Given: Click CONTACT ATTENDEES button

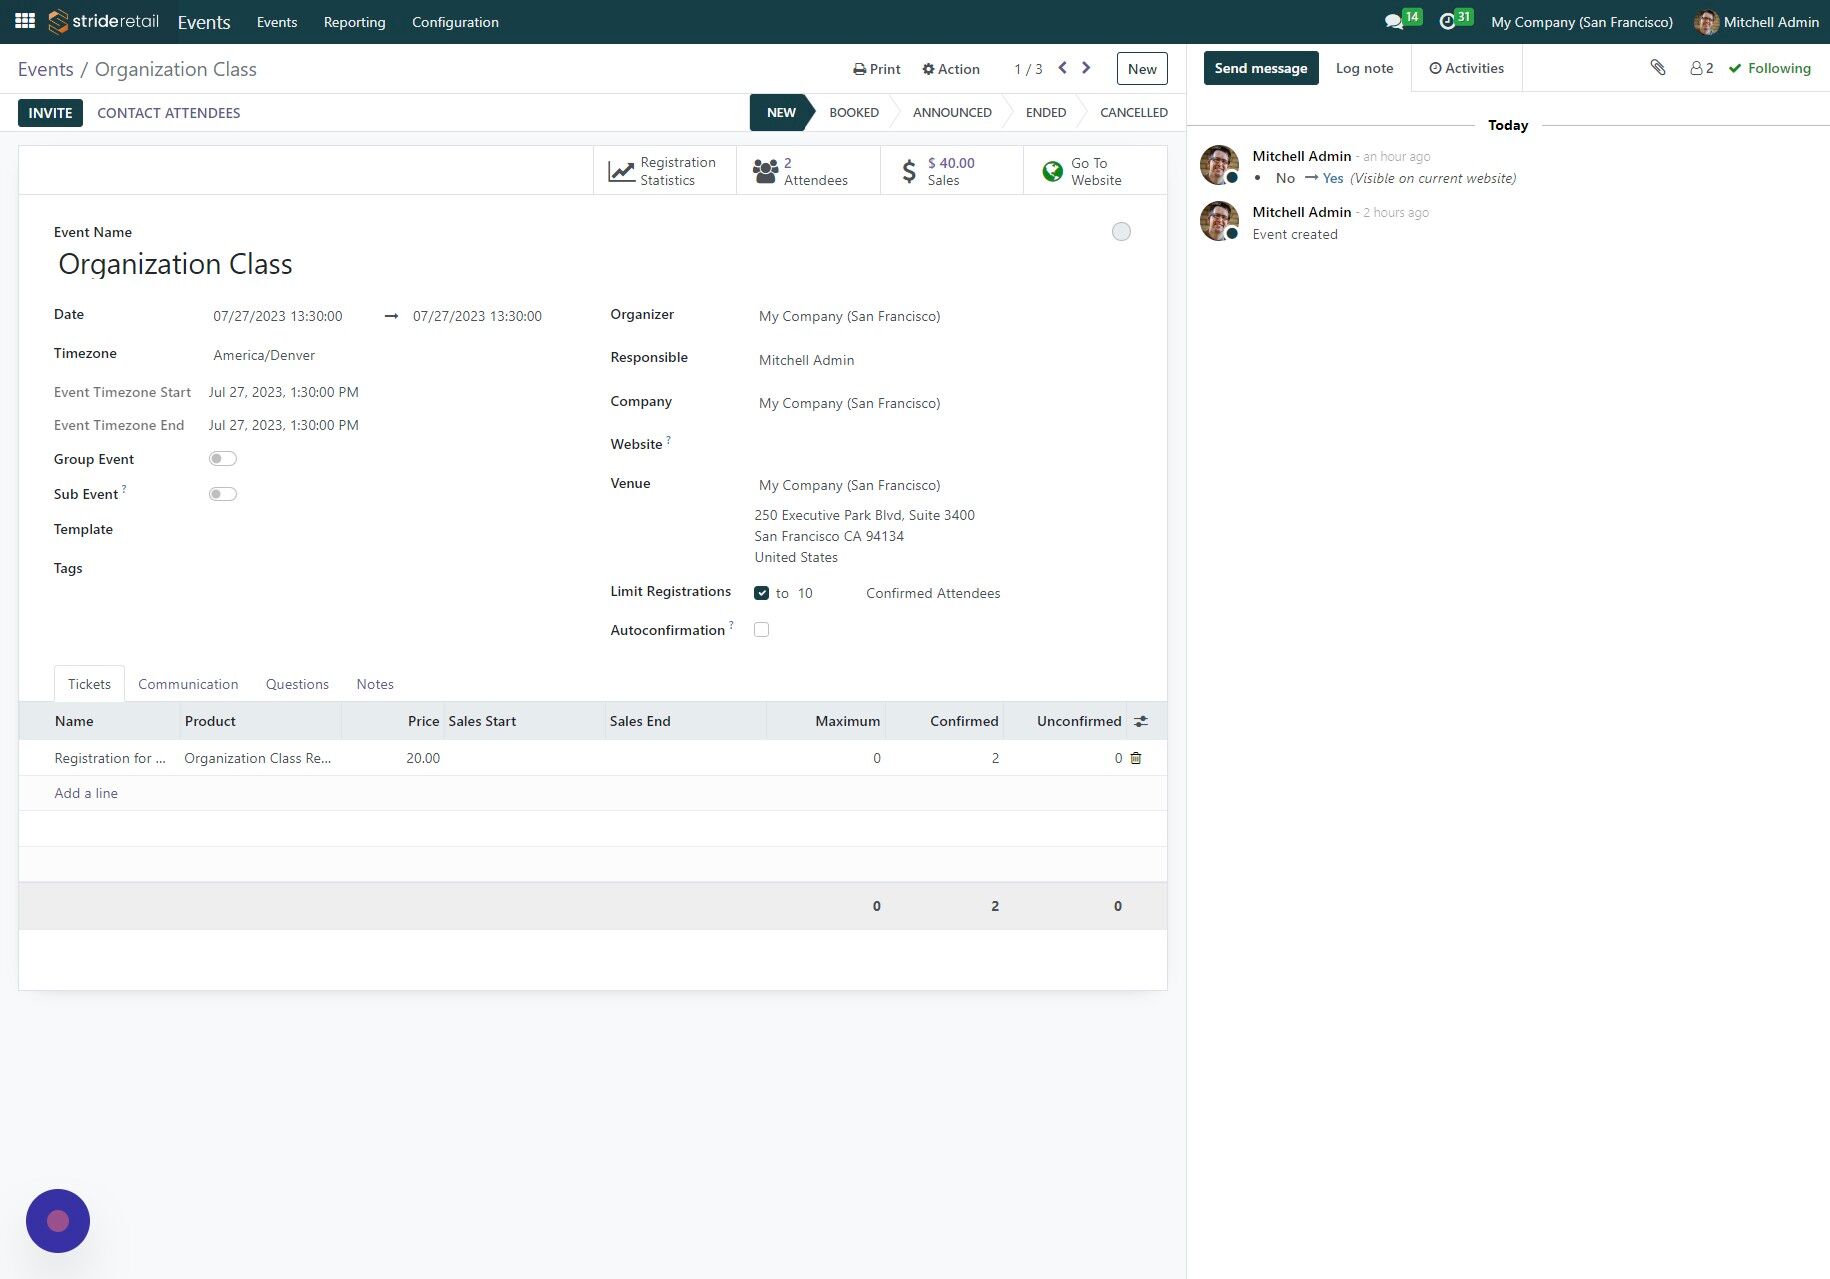Looking at the screenshot, I should coord(169,113).
